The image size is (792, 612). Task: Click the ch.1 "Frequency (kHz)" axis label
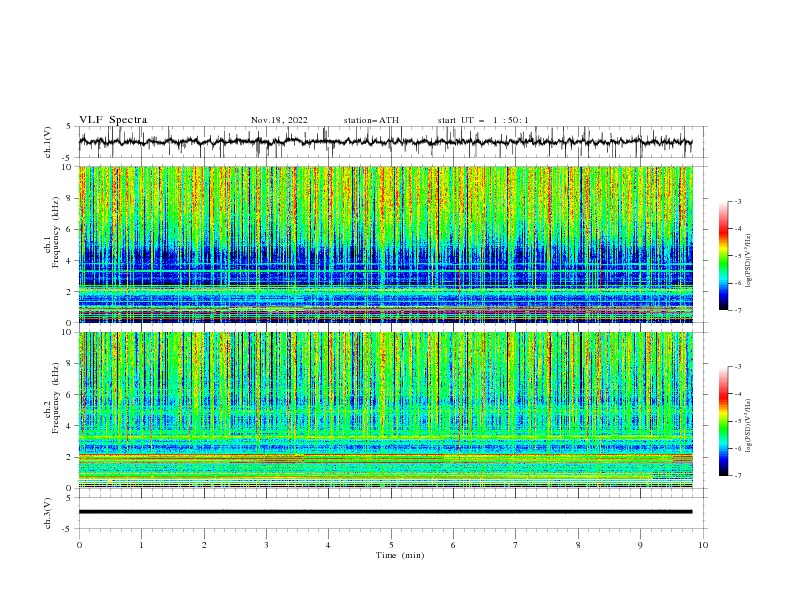click(58, 230)
